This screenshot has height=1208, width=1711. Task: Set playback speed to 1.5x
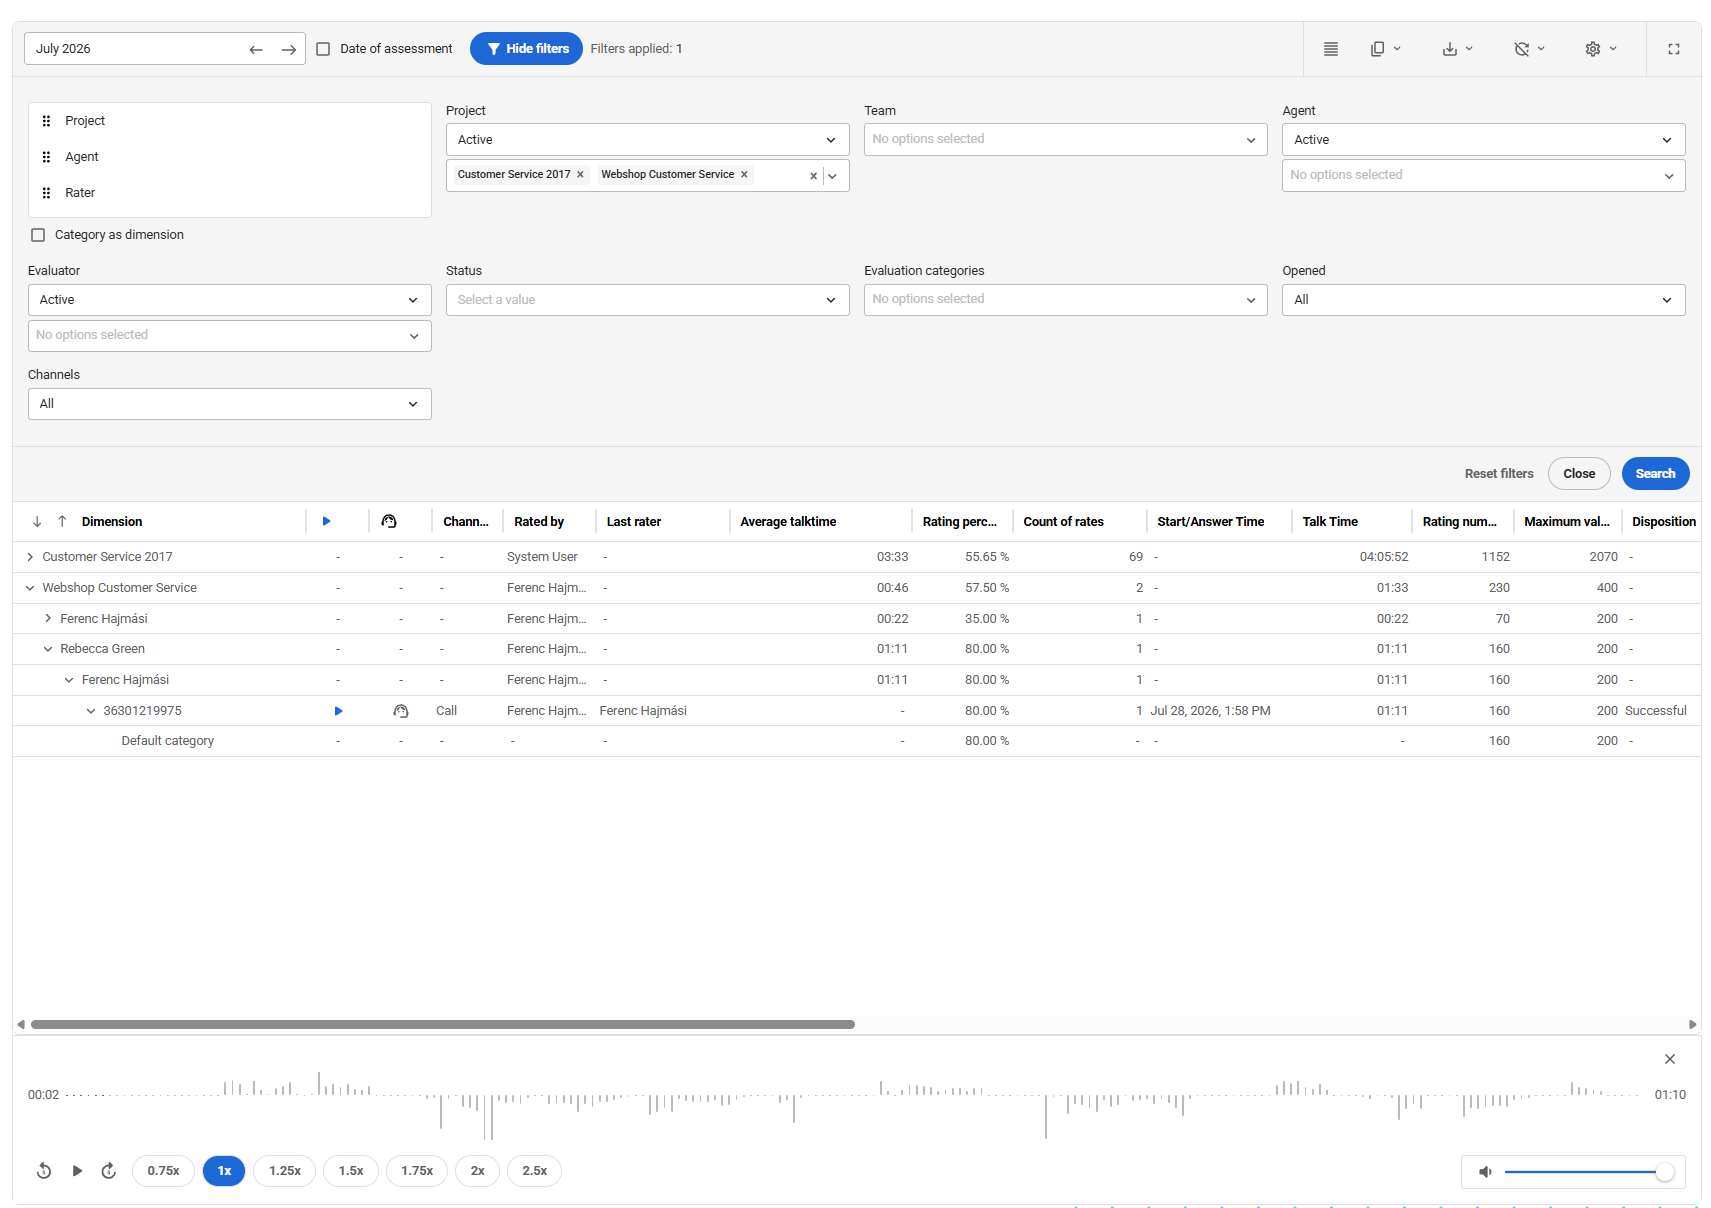351,1171
